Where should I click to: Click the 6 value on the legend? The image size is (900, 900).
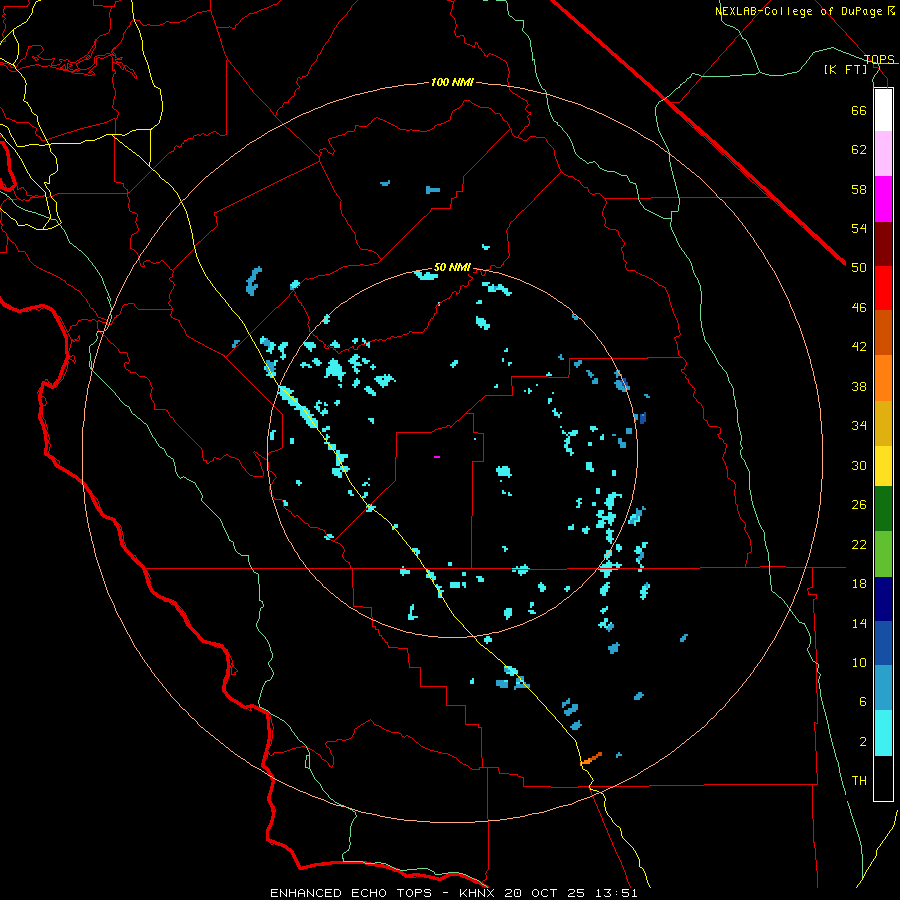863,701
